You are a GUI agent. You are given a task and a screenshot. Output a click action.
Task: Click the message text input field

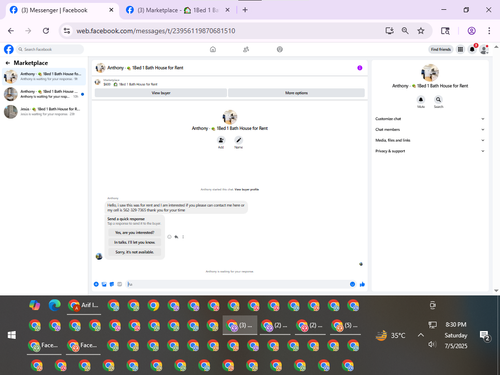[x=237, y=284]
